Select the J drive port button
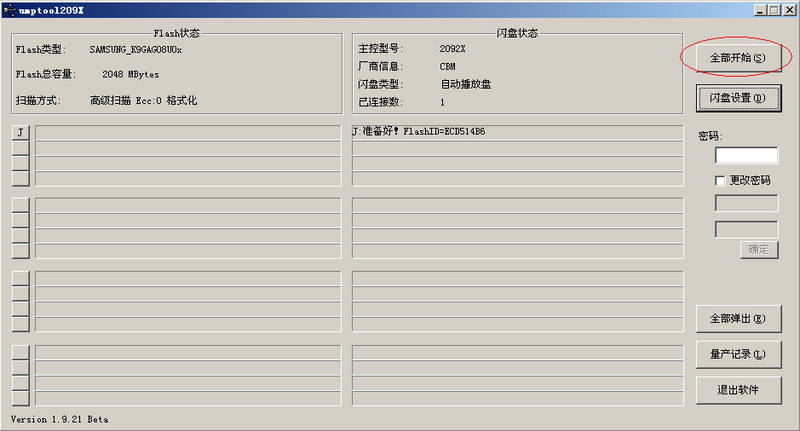Screen dimensions: 800x431 click(21, 133)
